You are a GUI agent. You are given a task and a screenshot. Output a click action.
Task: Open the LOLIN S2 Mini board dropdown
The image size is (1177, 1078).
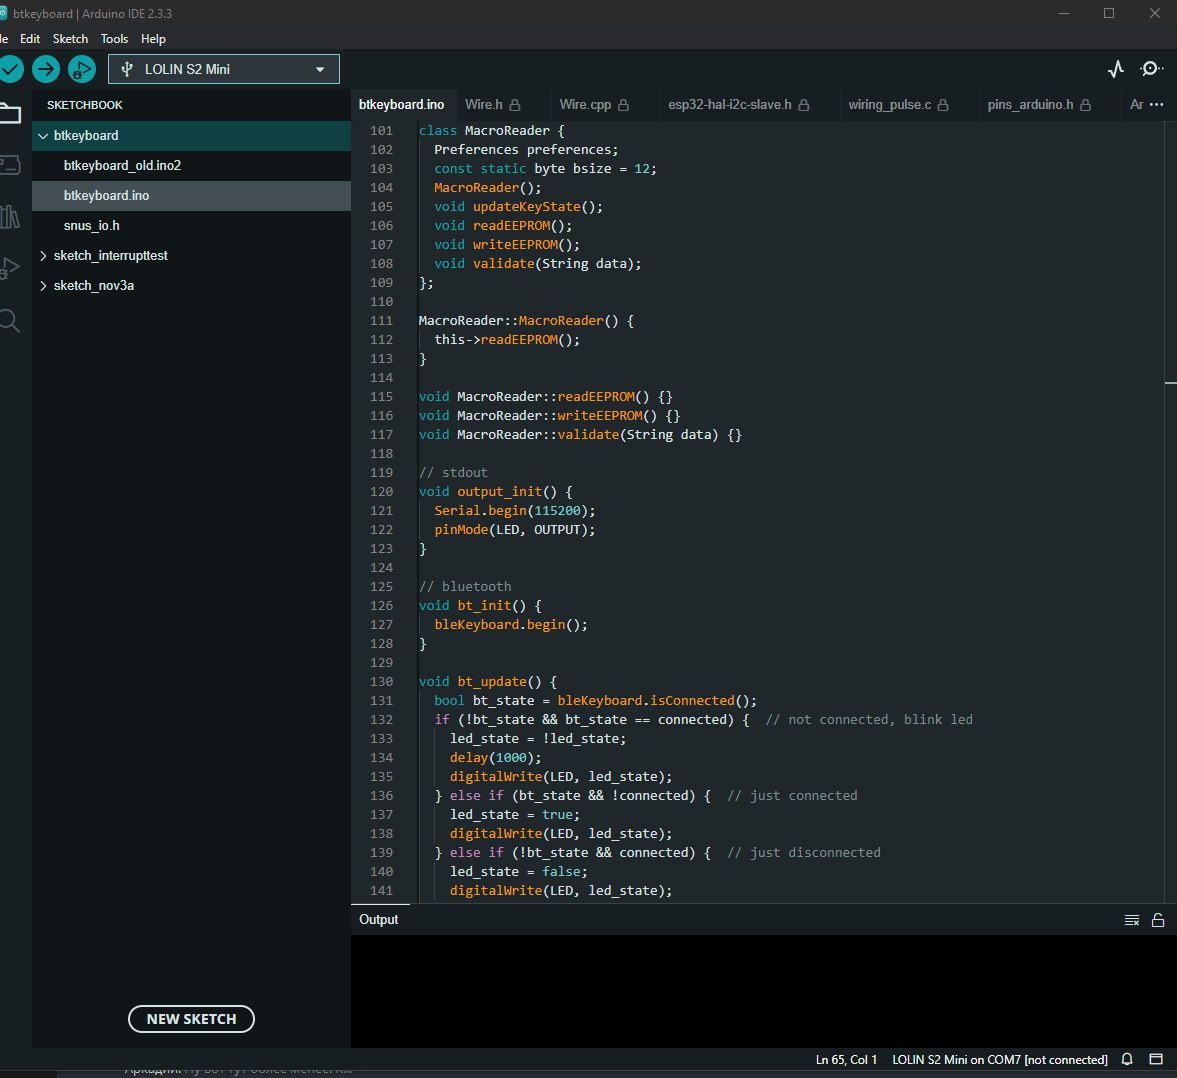(x=224, y=69)
